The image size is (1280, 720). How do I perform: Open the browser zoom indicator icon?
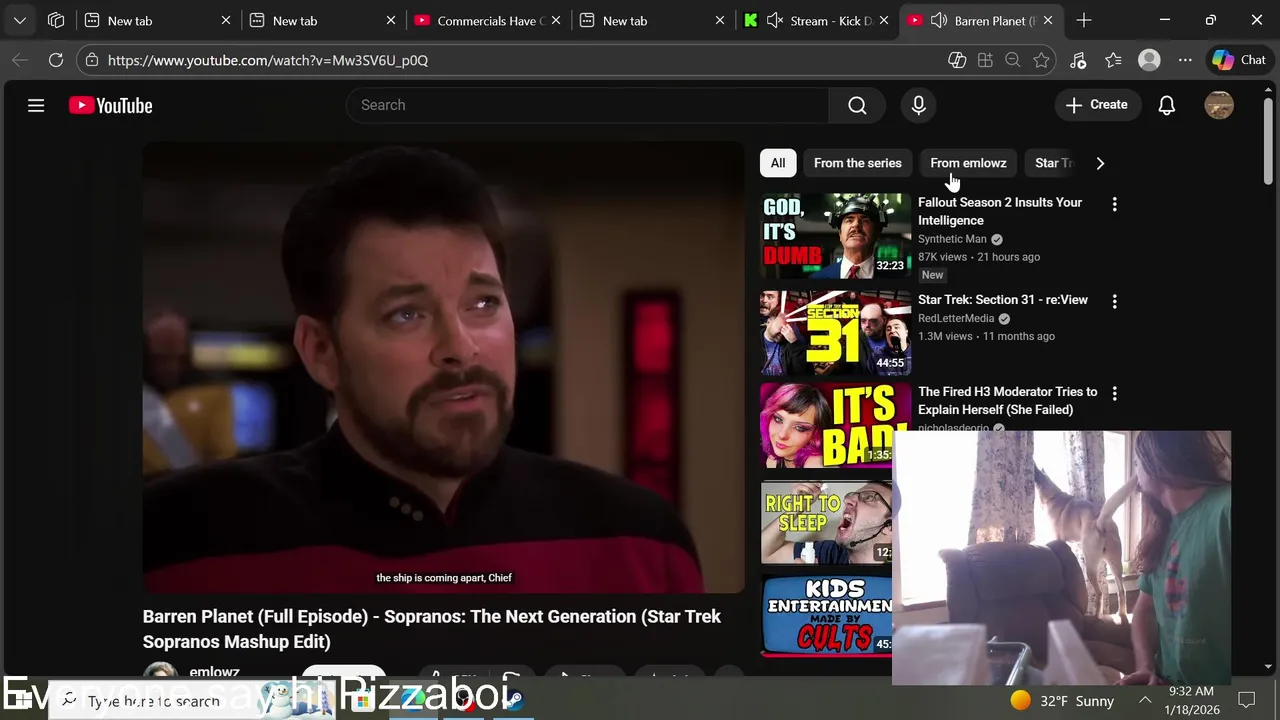(1012, 60)
